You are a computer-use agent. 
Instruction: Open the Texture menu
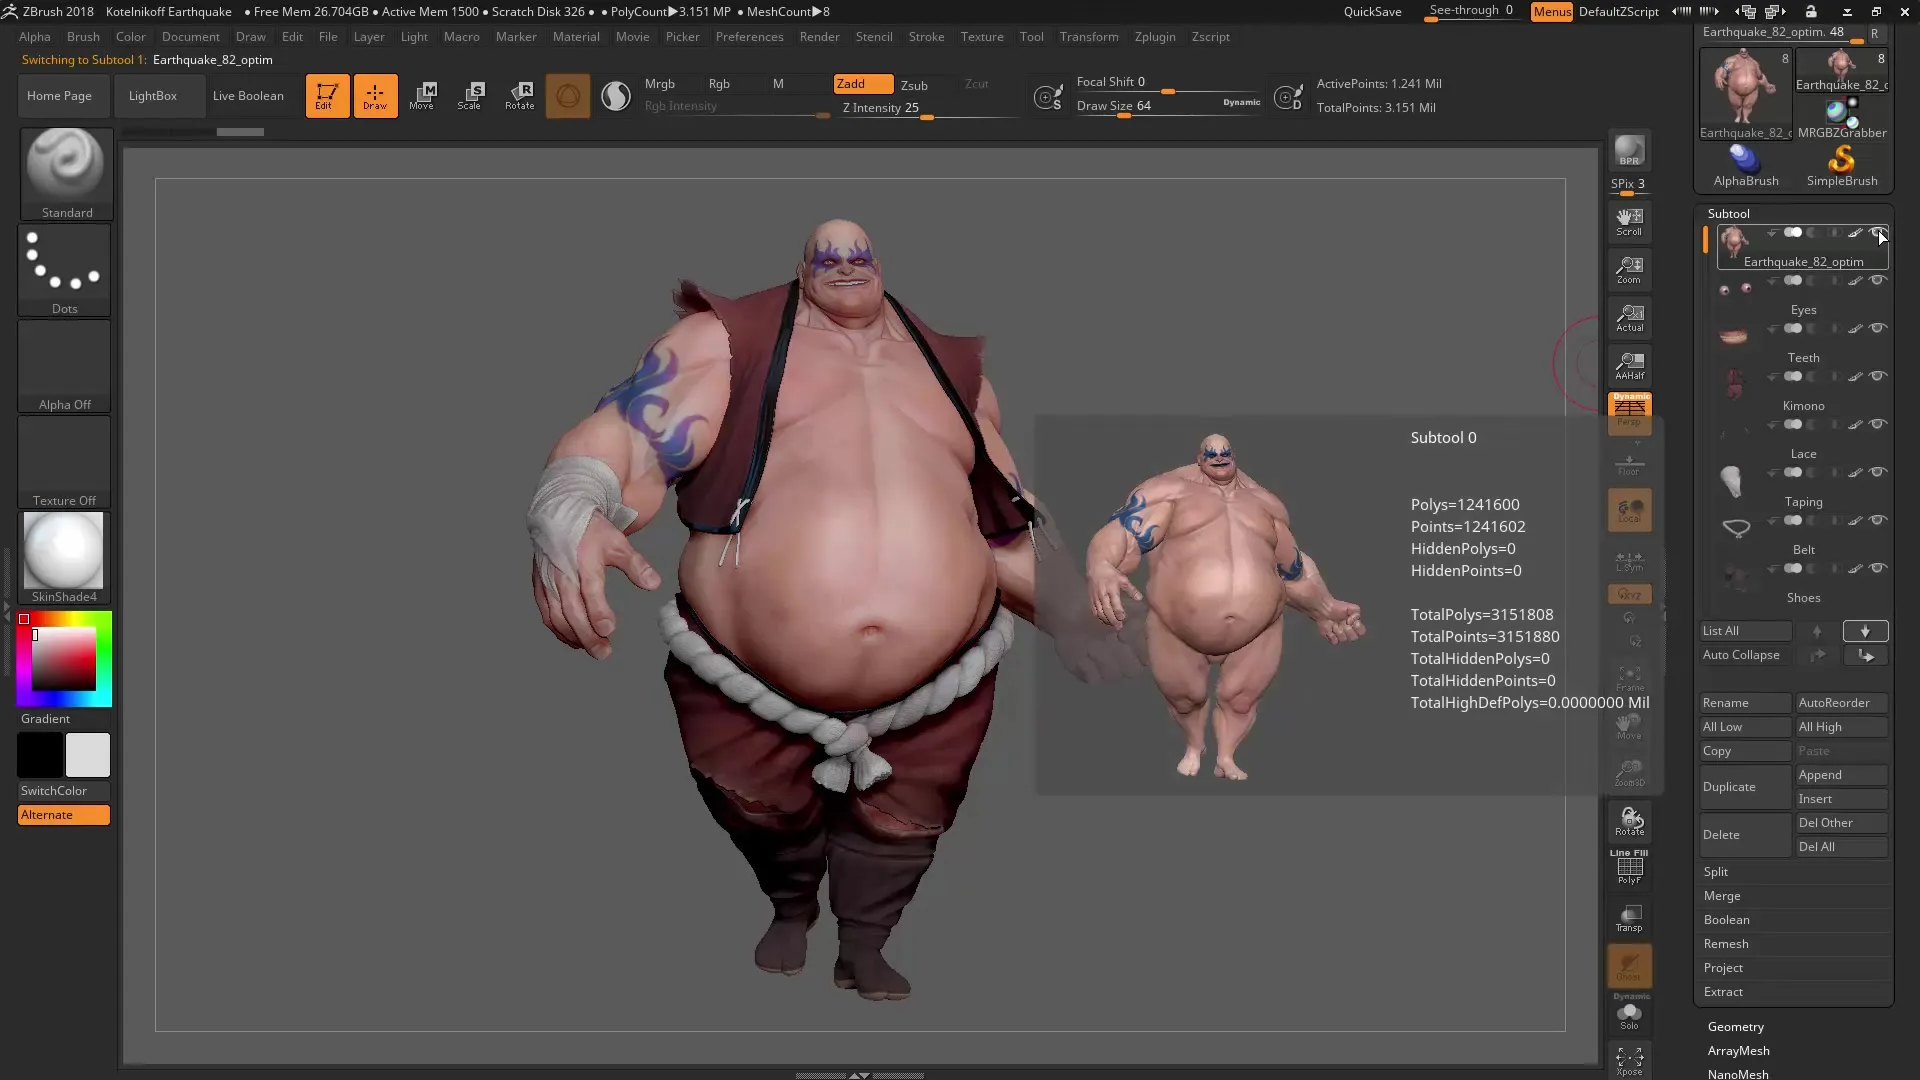(x=982, y=37)
